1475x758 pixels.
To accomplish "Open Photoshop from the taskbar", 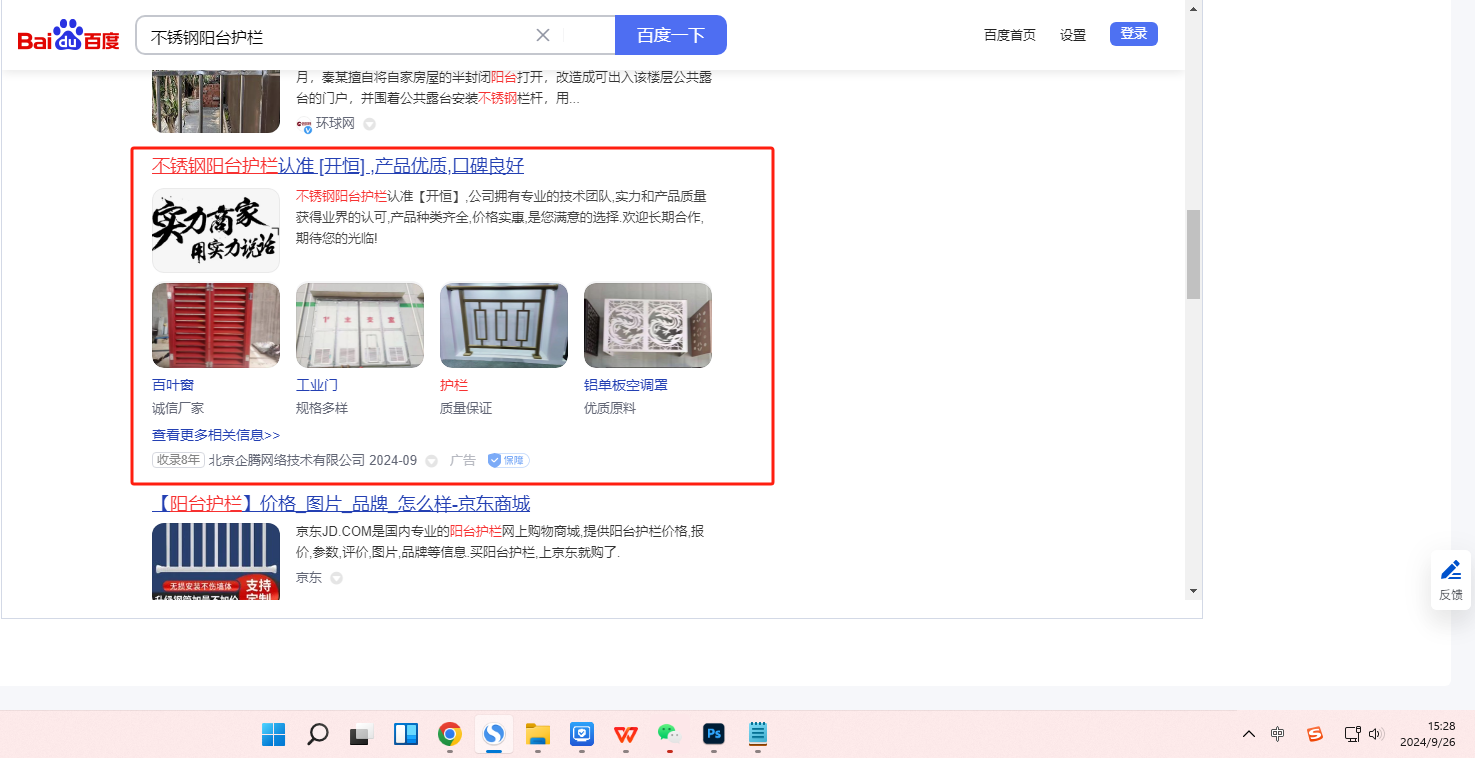I will click(x=713, y=735).
